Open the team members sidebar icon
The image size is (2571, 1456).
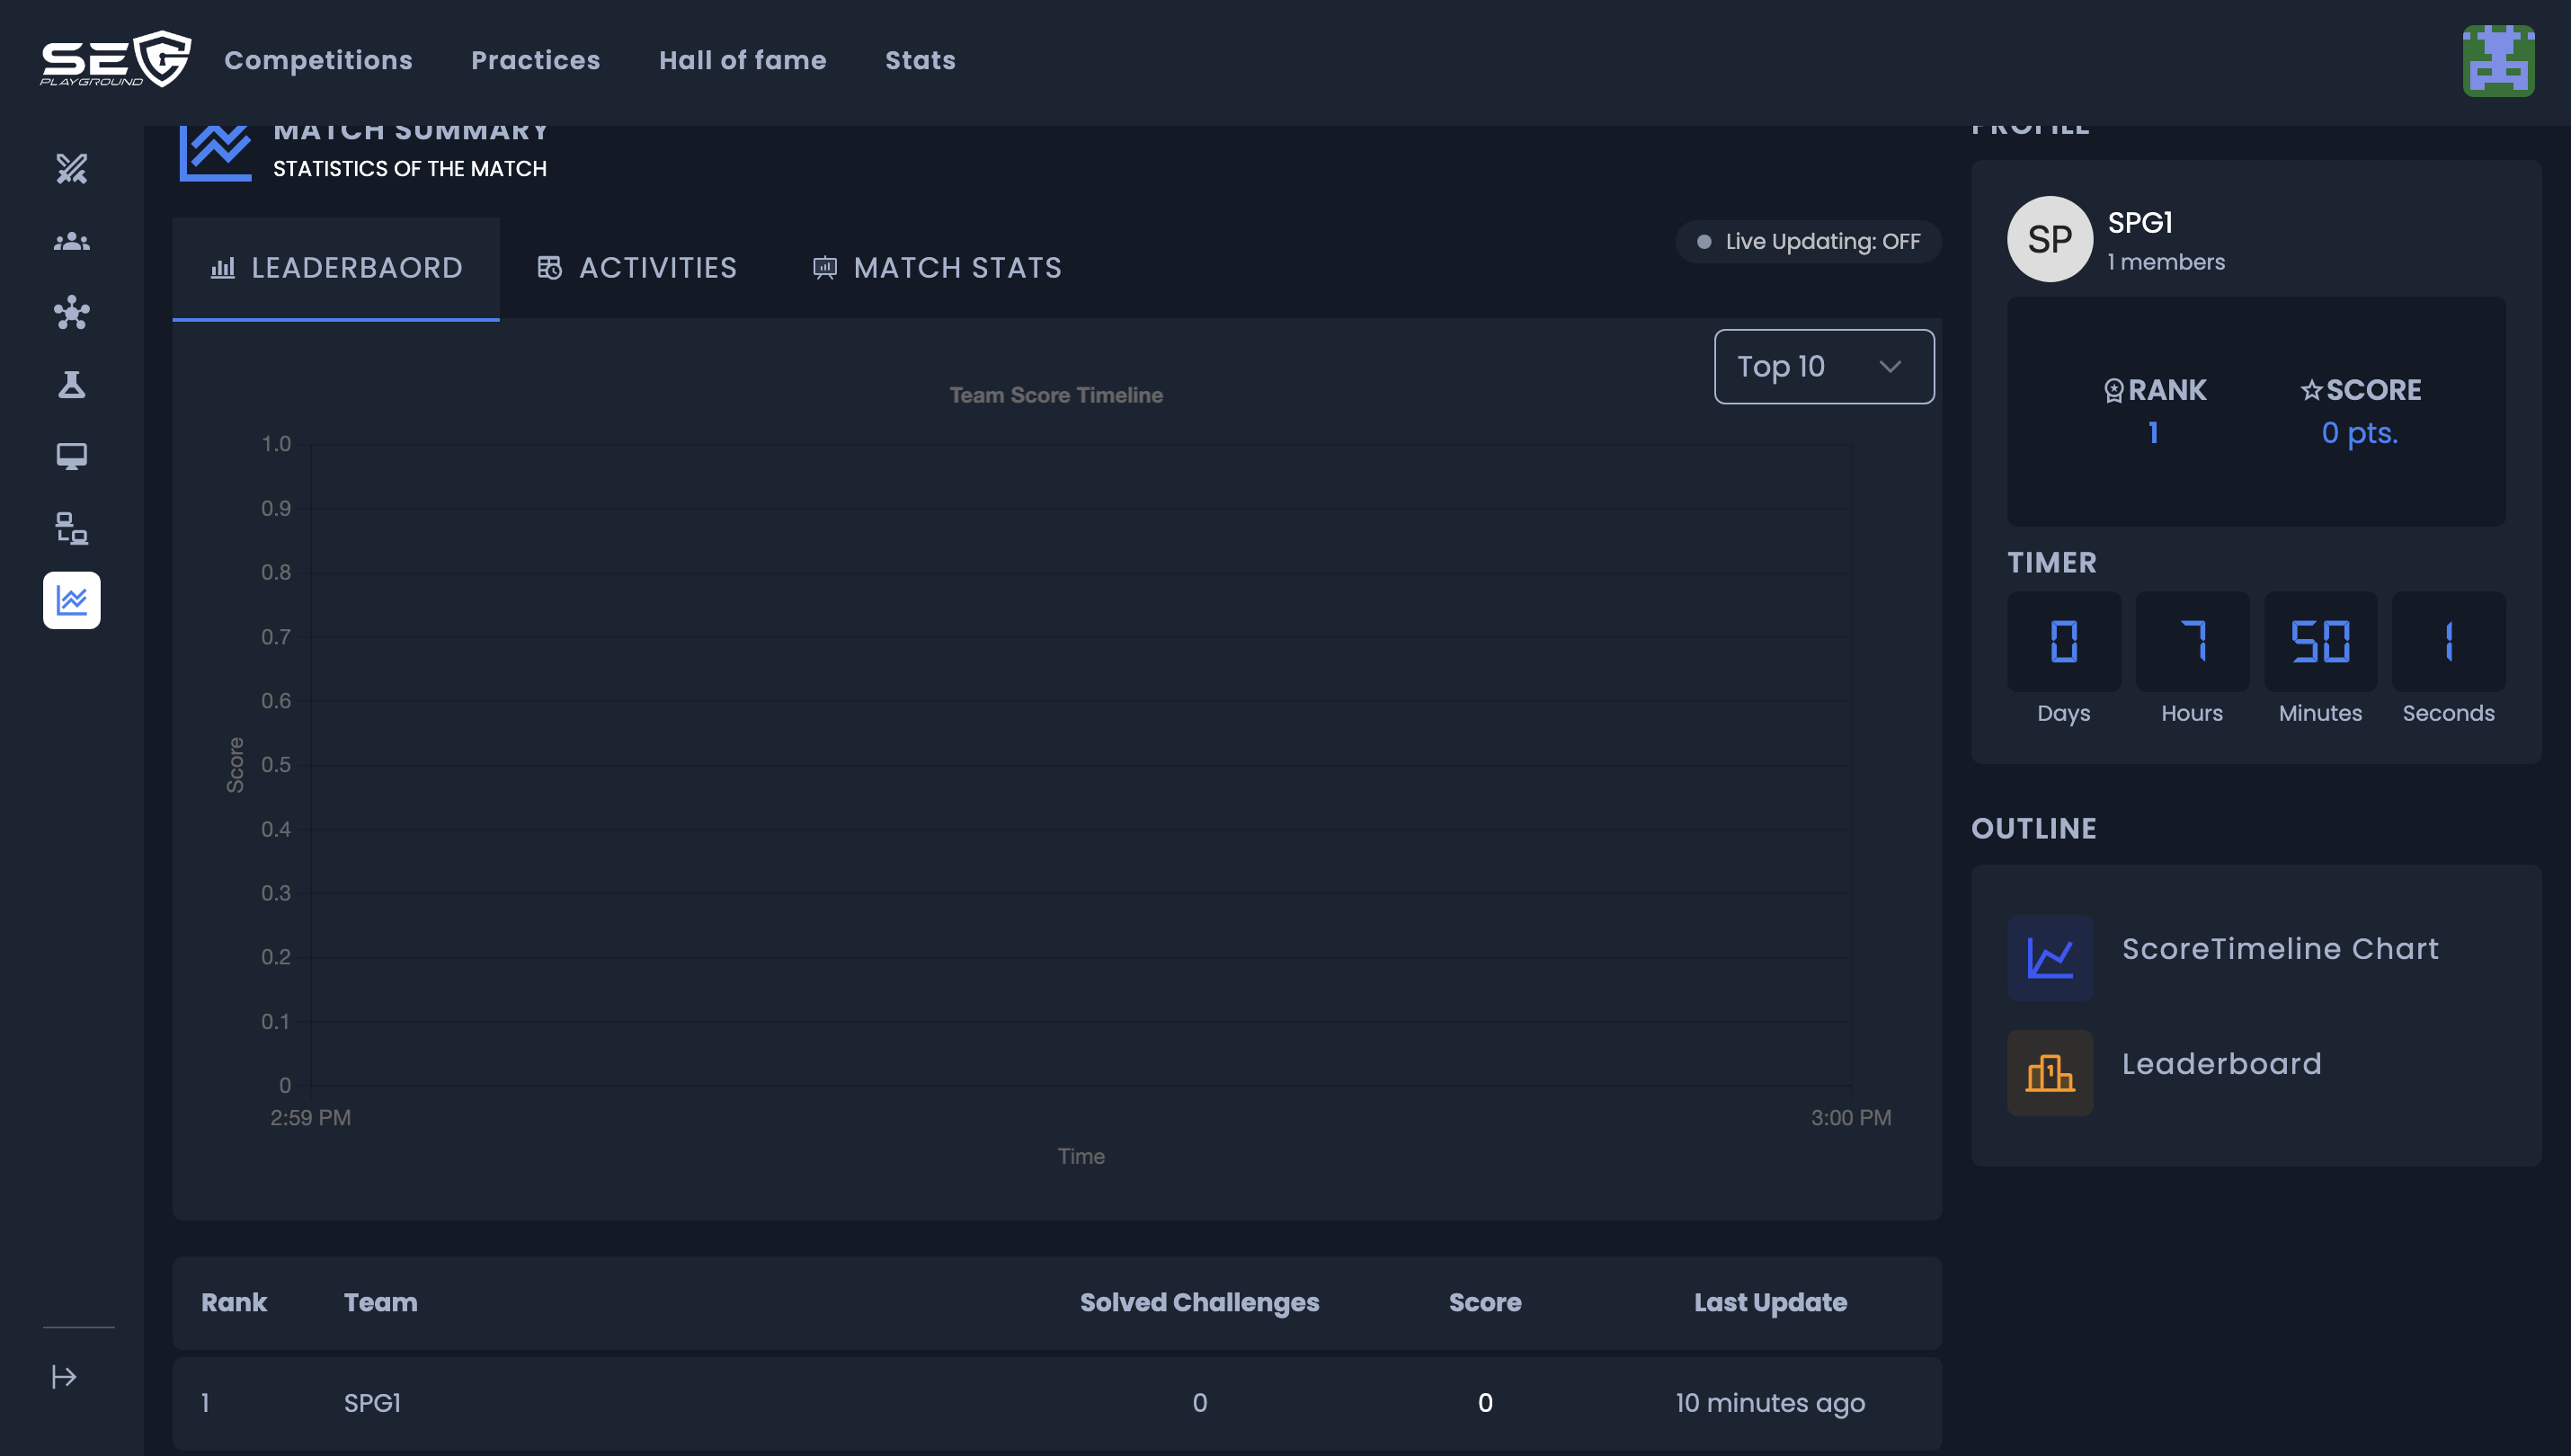point(71,241)
